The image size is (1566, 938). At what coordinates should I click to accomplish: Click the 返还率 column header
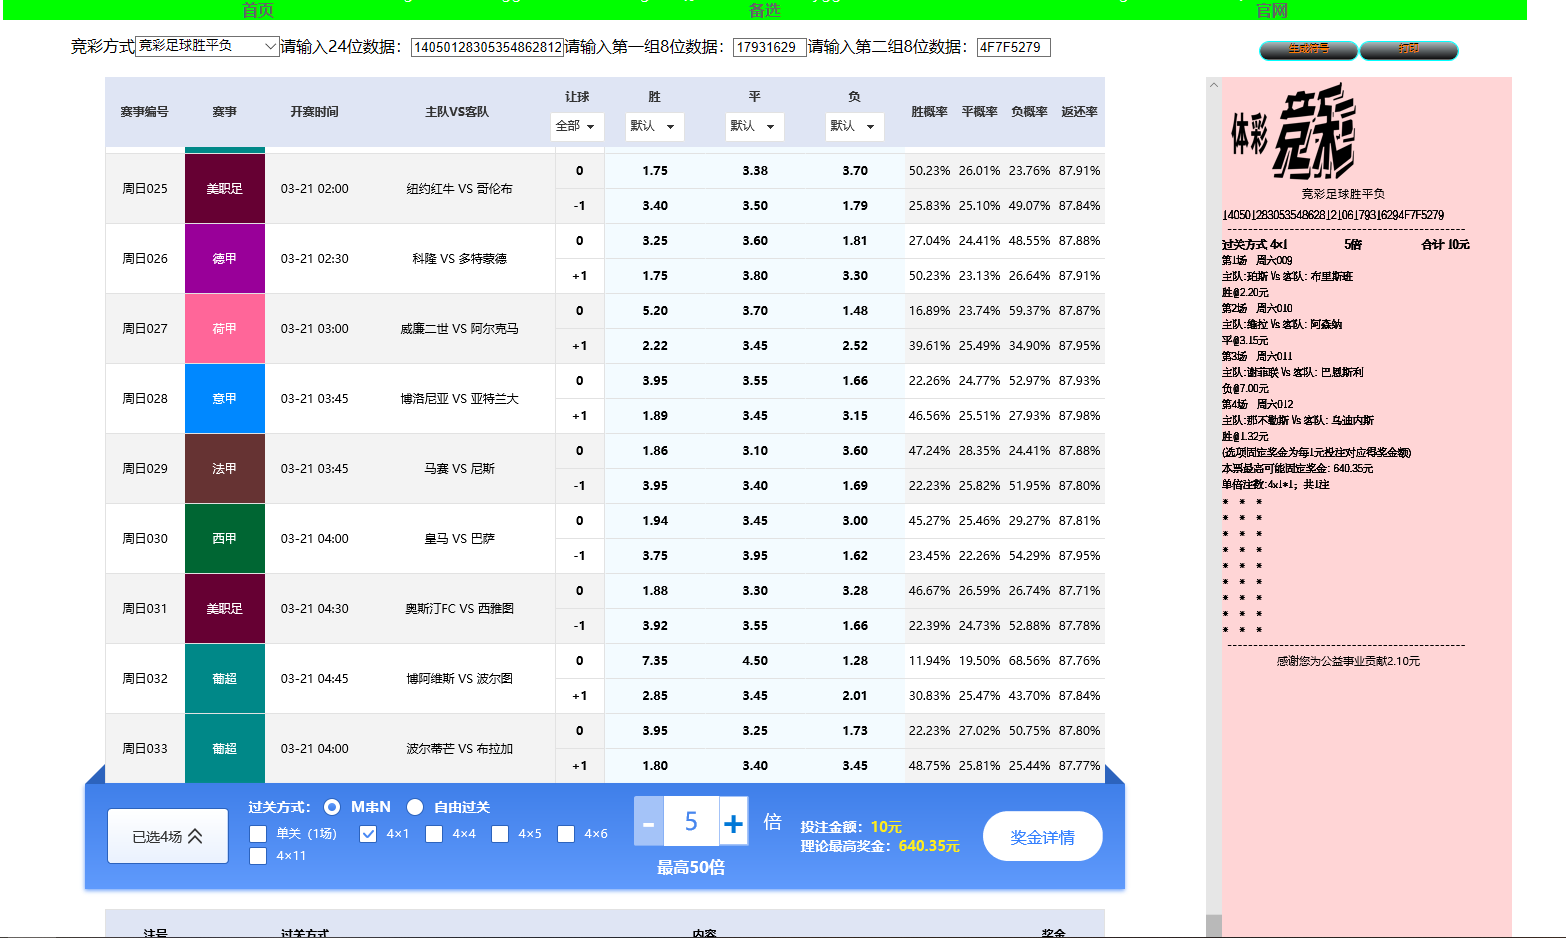pyautogui.click(x=1080, y=112)
